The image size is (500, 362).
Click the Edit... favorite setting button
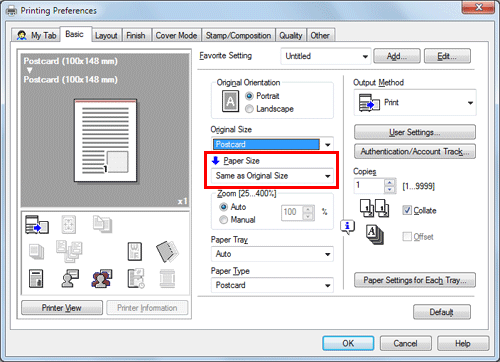447,56
